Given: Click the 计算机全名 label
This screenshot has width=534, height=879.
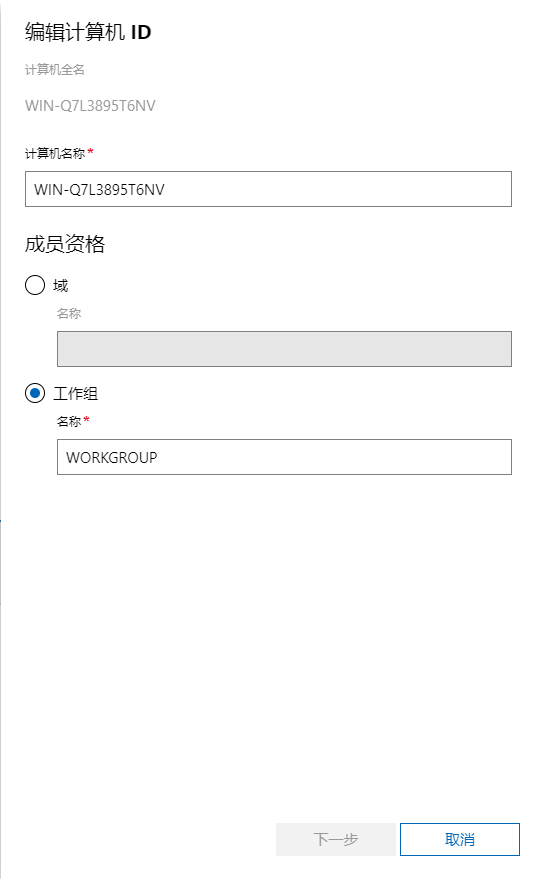Looking at the screenshot, I should click(x=55, y=70).
